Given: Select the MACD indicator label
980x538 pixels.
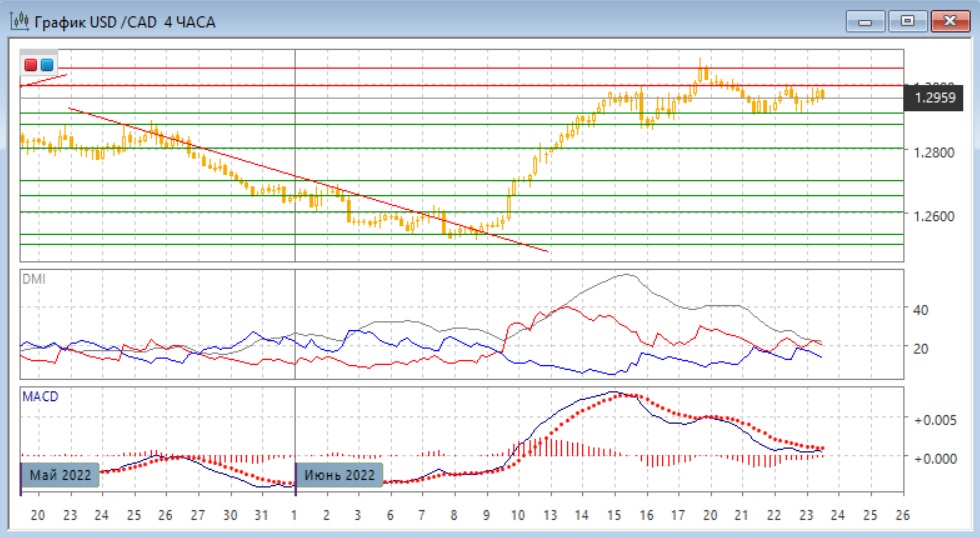Looking at the screenshot, I should click(40, 396).
